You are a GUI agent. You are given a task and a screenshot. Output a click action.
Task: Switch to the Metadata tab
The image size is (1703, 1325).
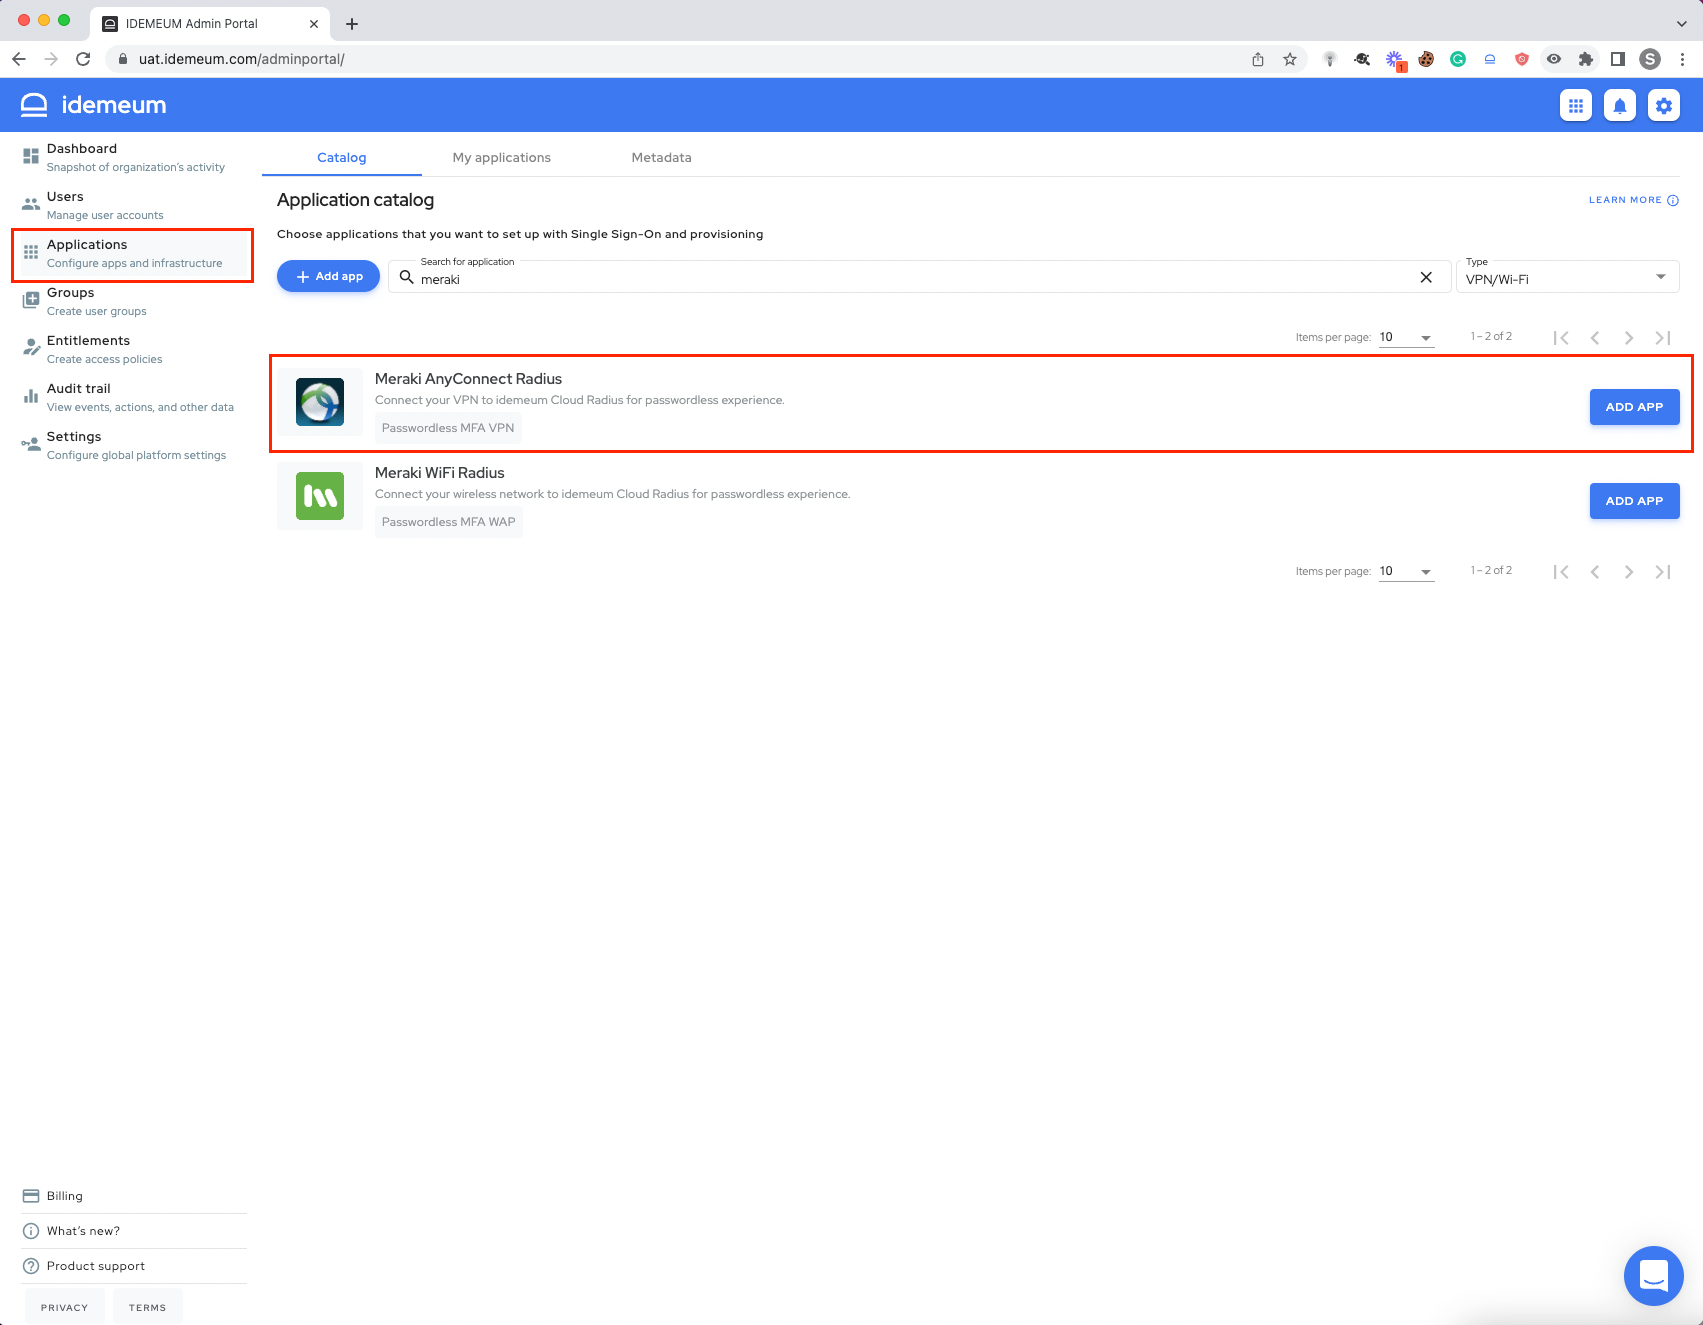[662, 157]
